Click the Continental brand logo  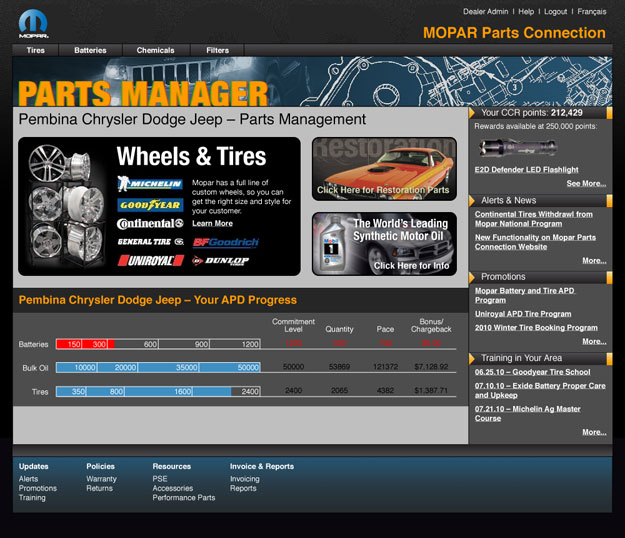[150, 224]
